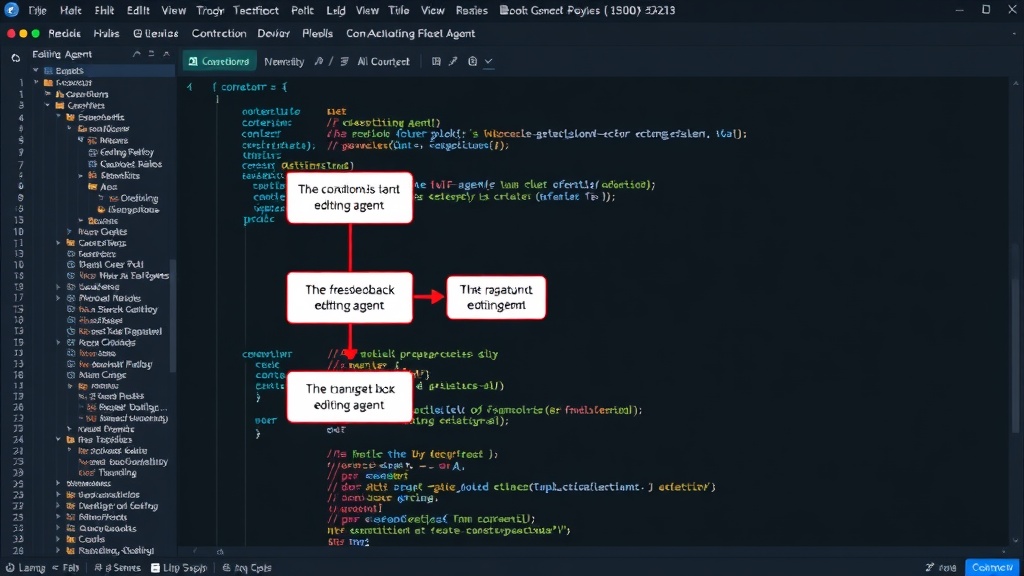Click the grid layout icon in editor toolbar

(x=436, y=61)
